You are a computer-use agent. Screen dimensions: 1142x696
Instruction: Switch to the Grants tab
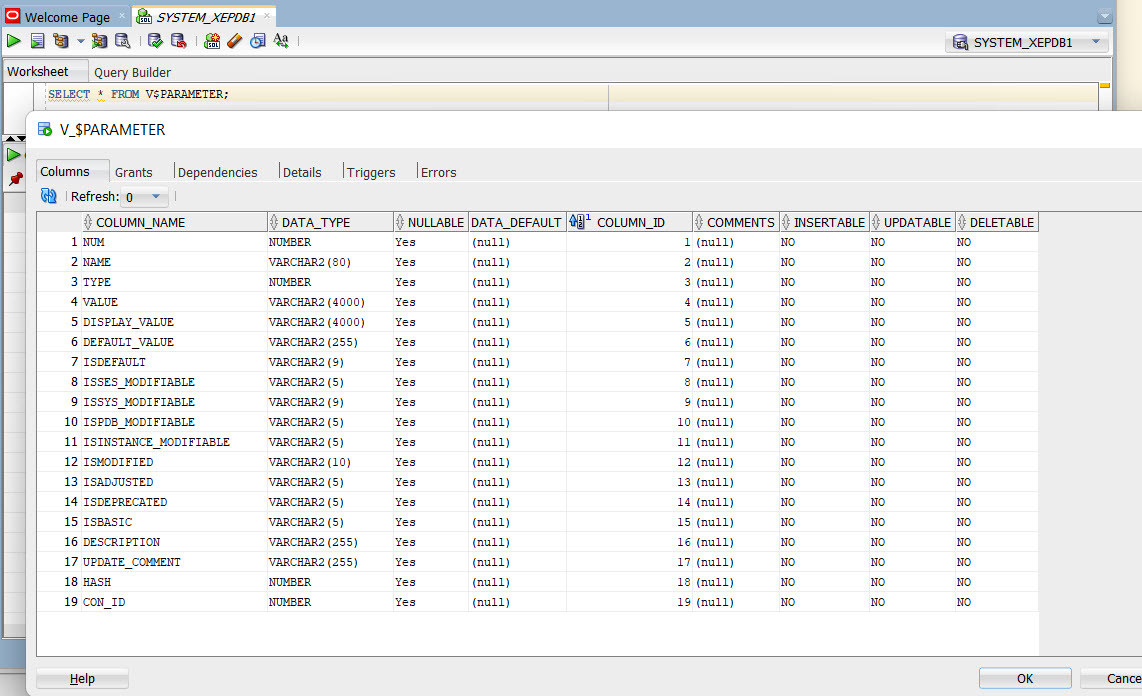click(x=133, y=173)
